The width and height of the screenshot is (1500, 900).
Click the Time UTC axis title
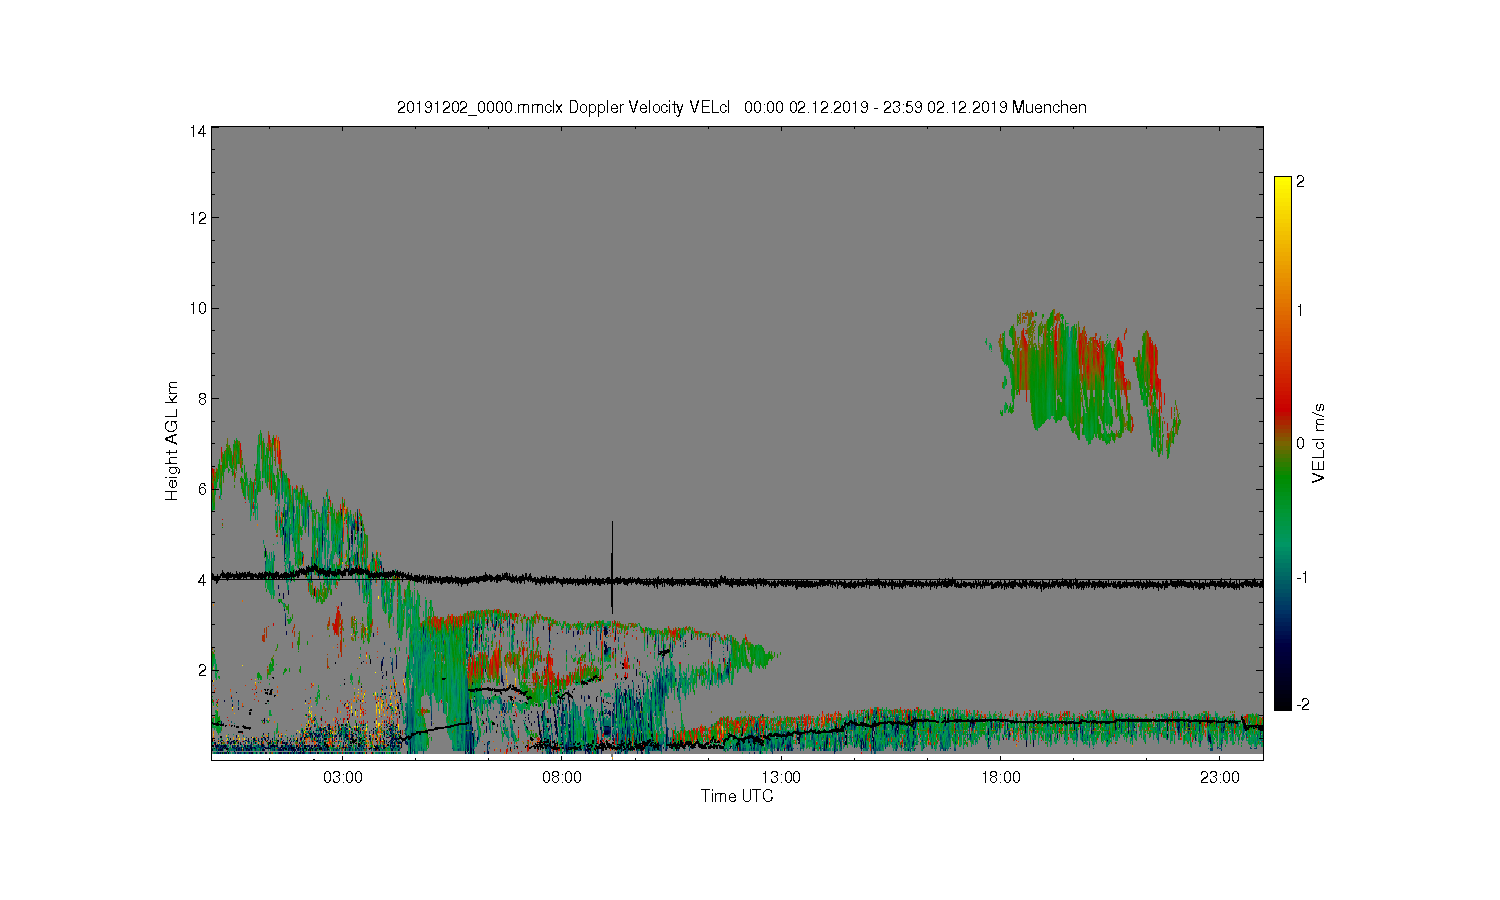737,797
